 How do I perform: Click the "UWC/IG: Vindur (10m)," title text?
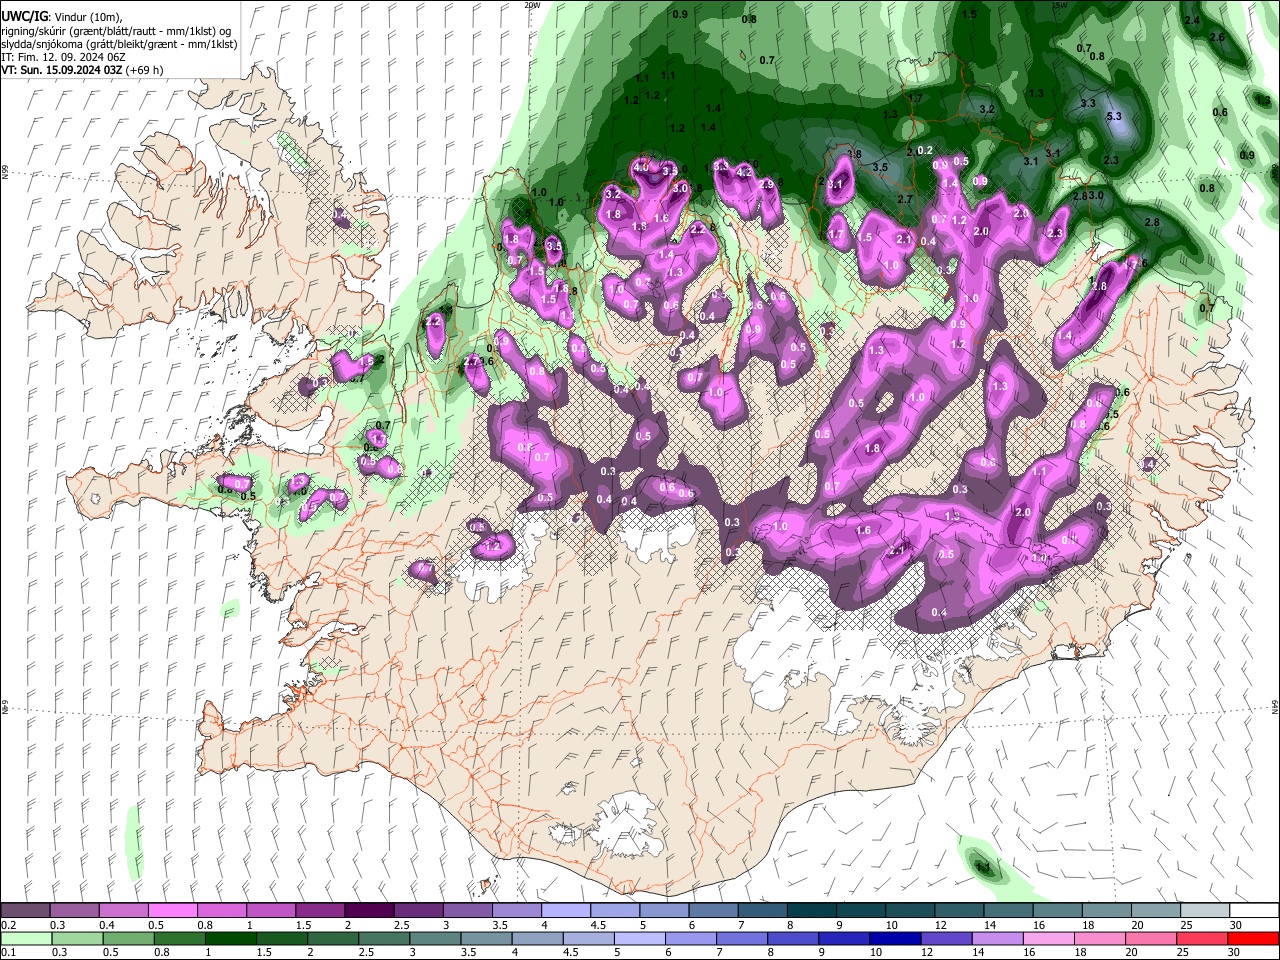tap(62, 17)
